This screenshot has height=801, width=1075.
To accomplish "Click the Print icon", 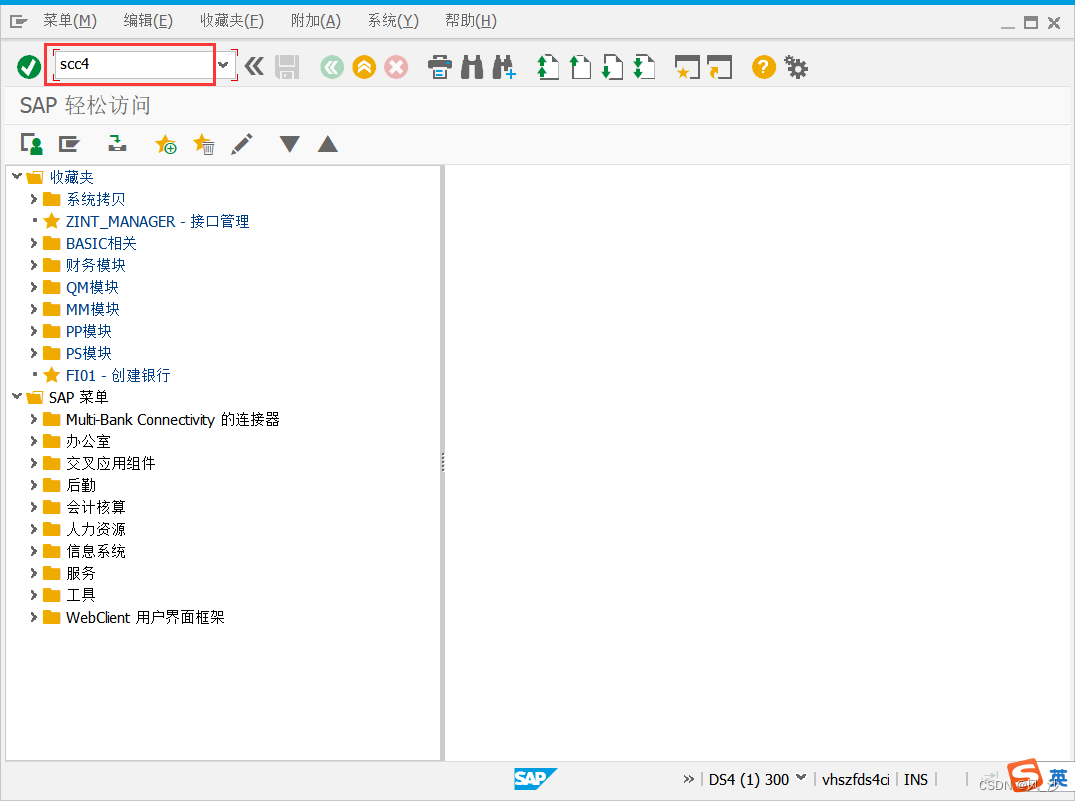I will pyautogui.click(x=439, y=67).
